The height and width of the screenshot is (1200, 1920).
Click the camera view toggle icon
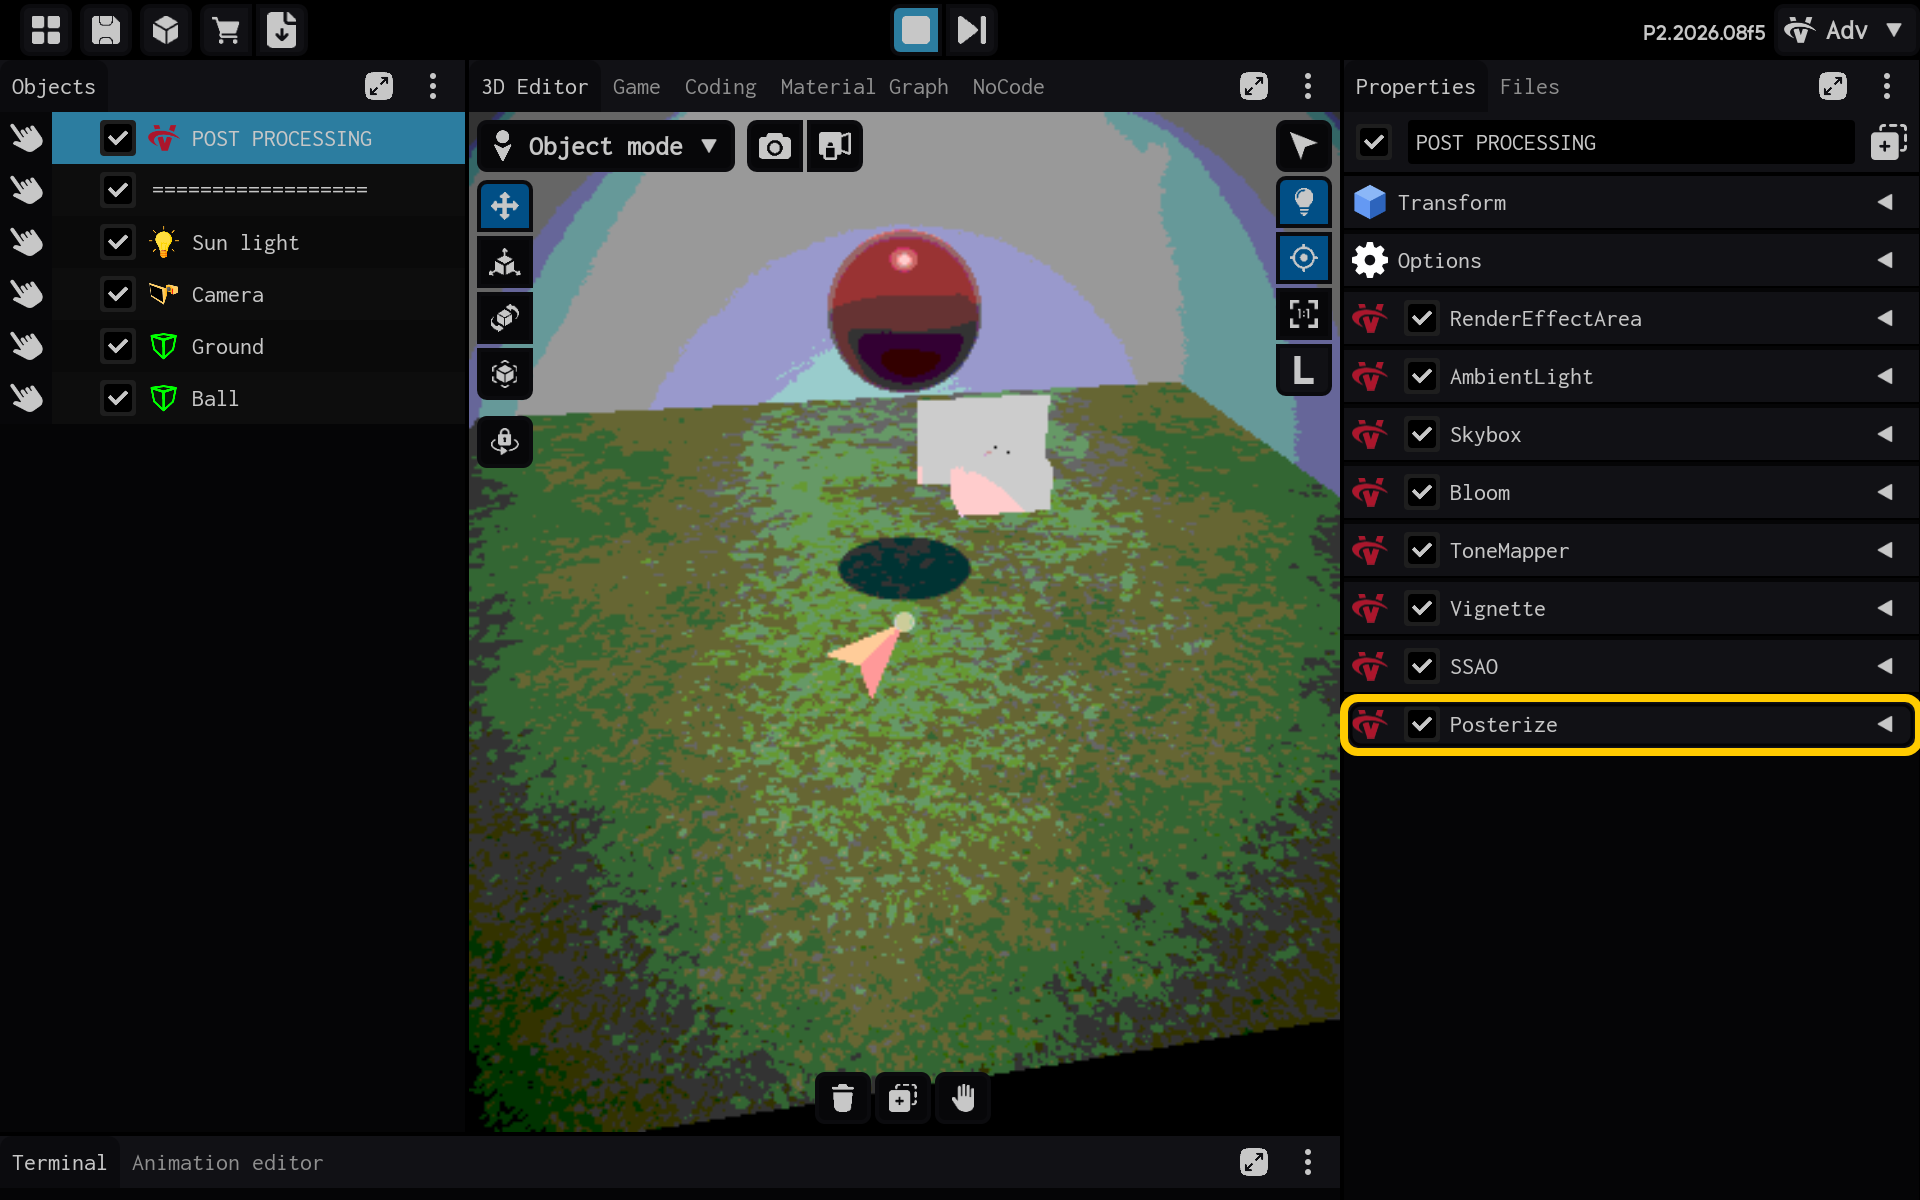point(835,146)
